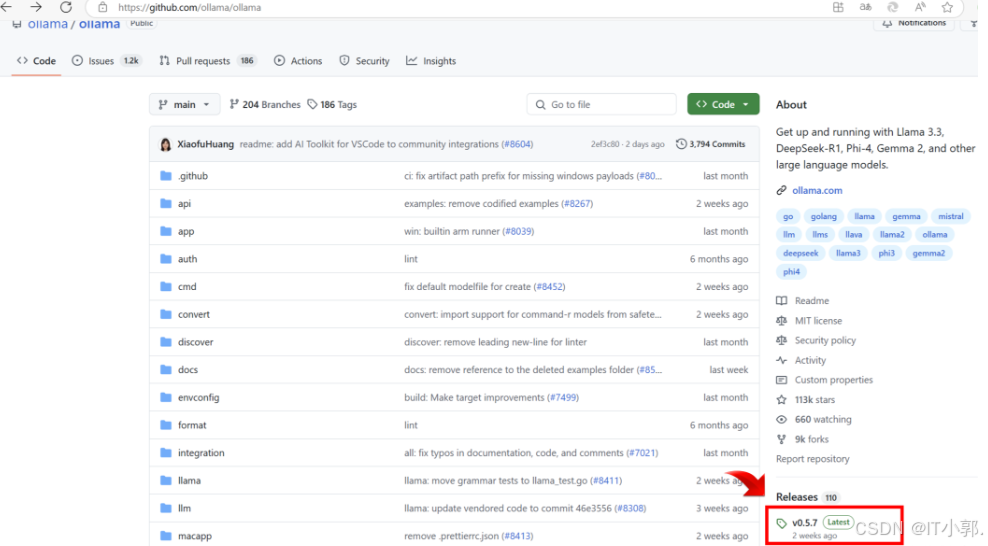View the 186 Tags link

(x=332, y=105)
